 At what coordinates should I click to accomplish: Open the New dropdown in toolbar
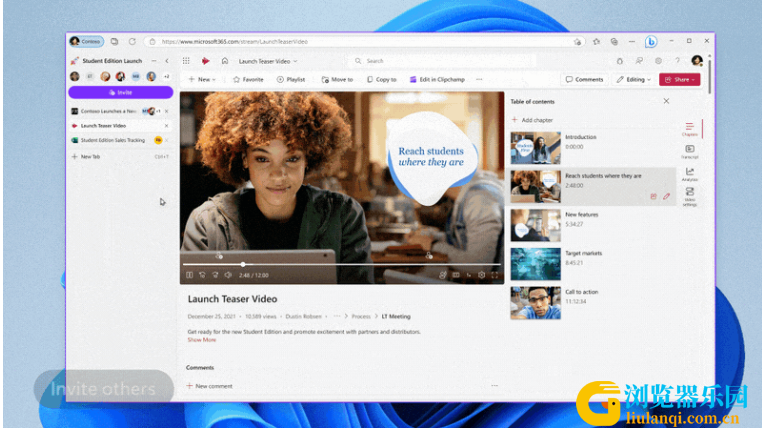(x=202, y=79)
